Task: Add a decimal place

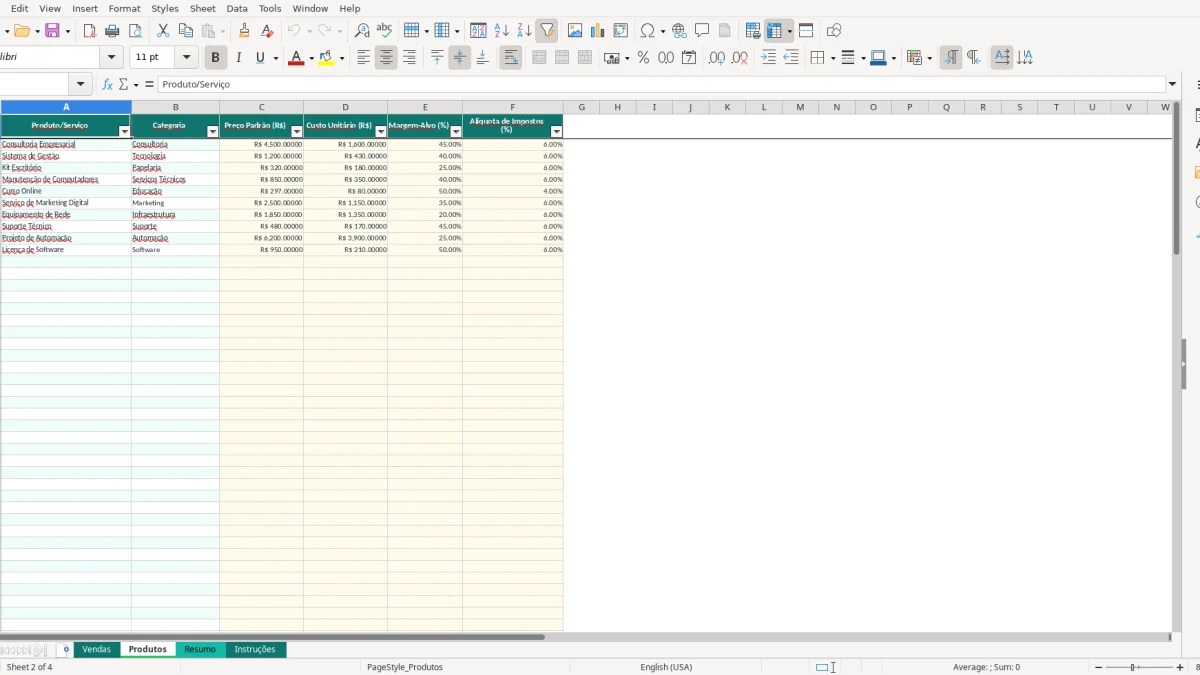Action: (717, 58)
